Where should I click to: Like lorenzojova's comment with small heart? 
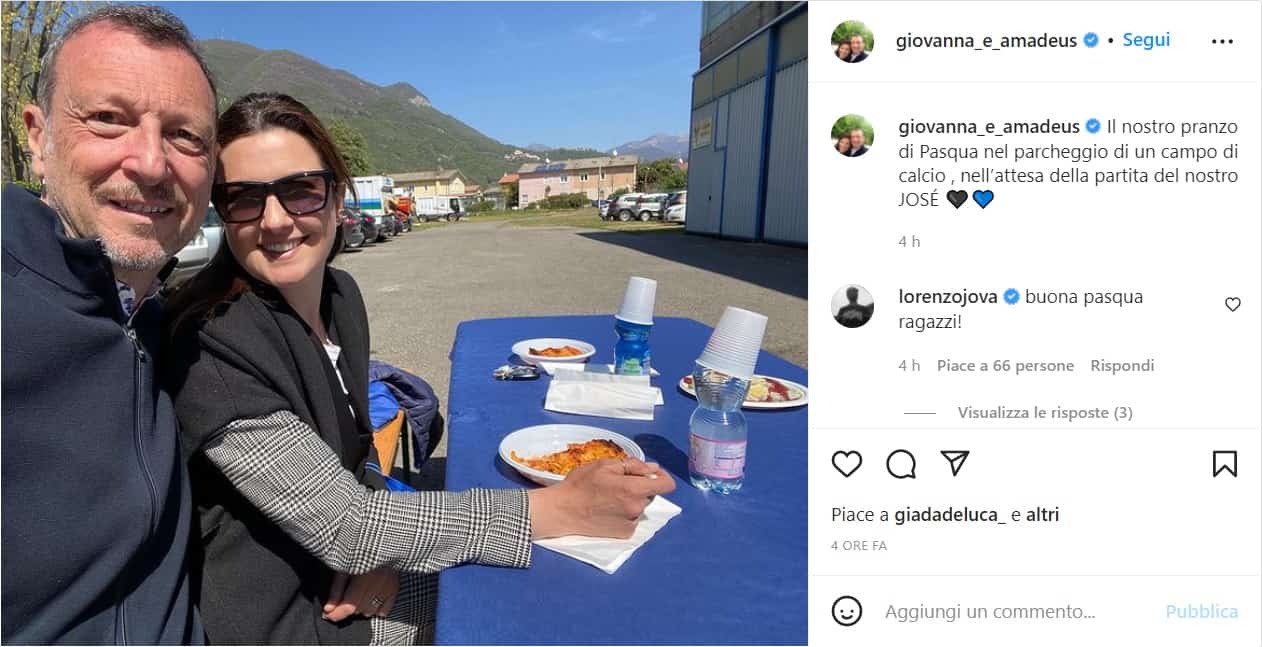coord(1233,305)
